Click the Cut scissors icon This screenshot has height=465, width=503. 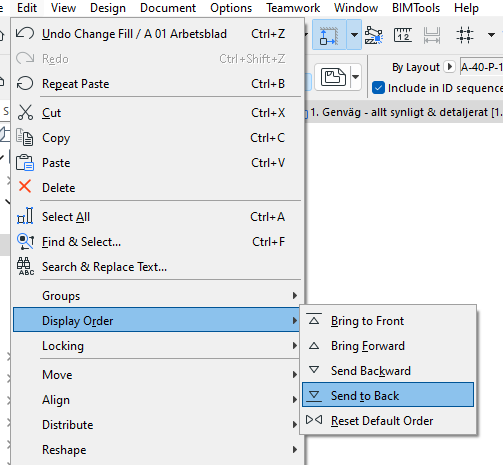25,113
